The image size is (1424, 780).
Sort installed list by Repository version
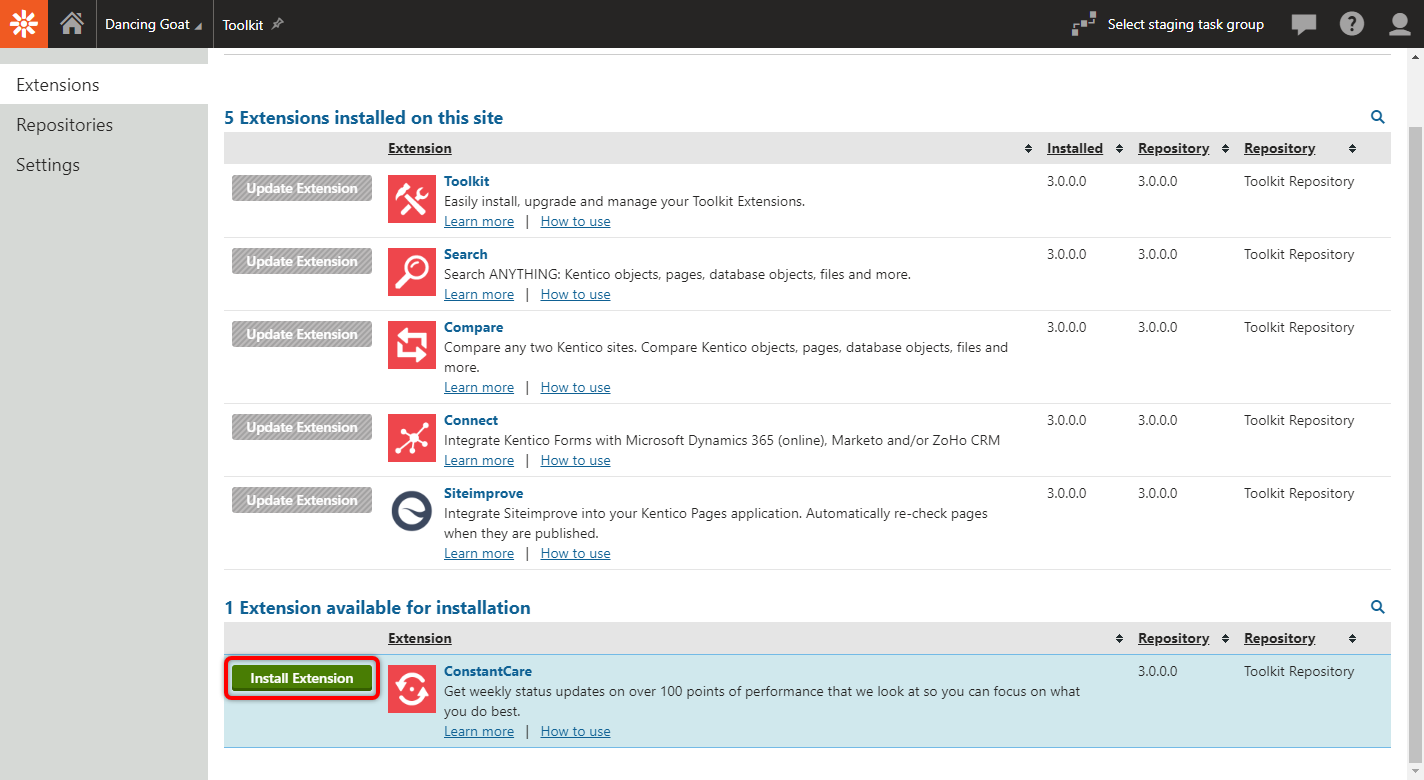[1225, 148]
